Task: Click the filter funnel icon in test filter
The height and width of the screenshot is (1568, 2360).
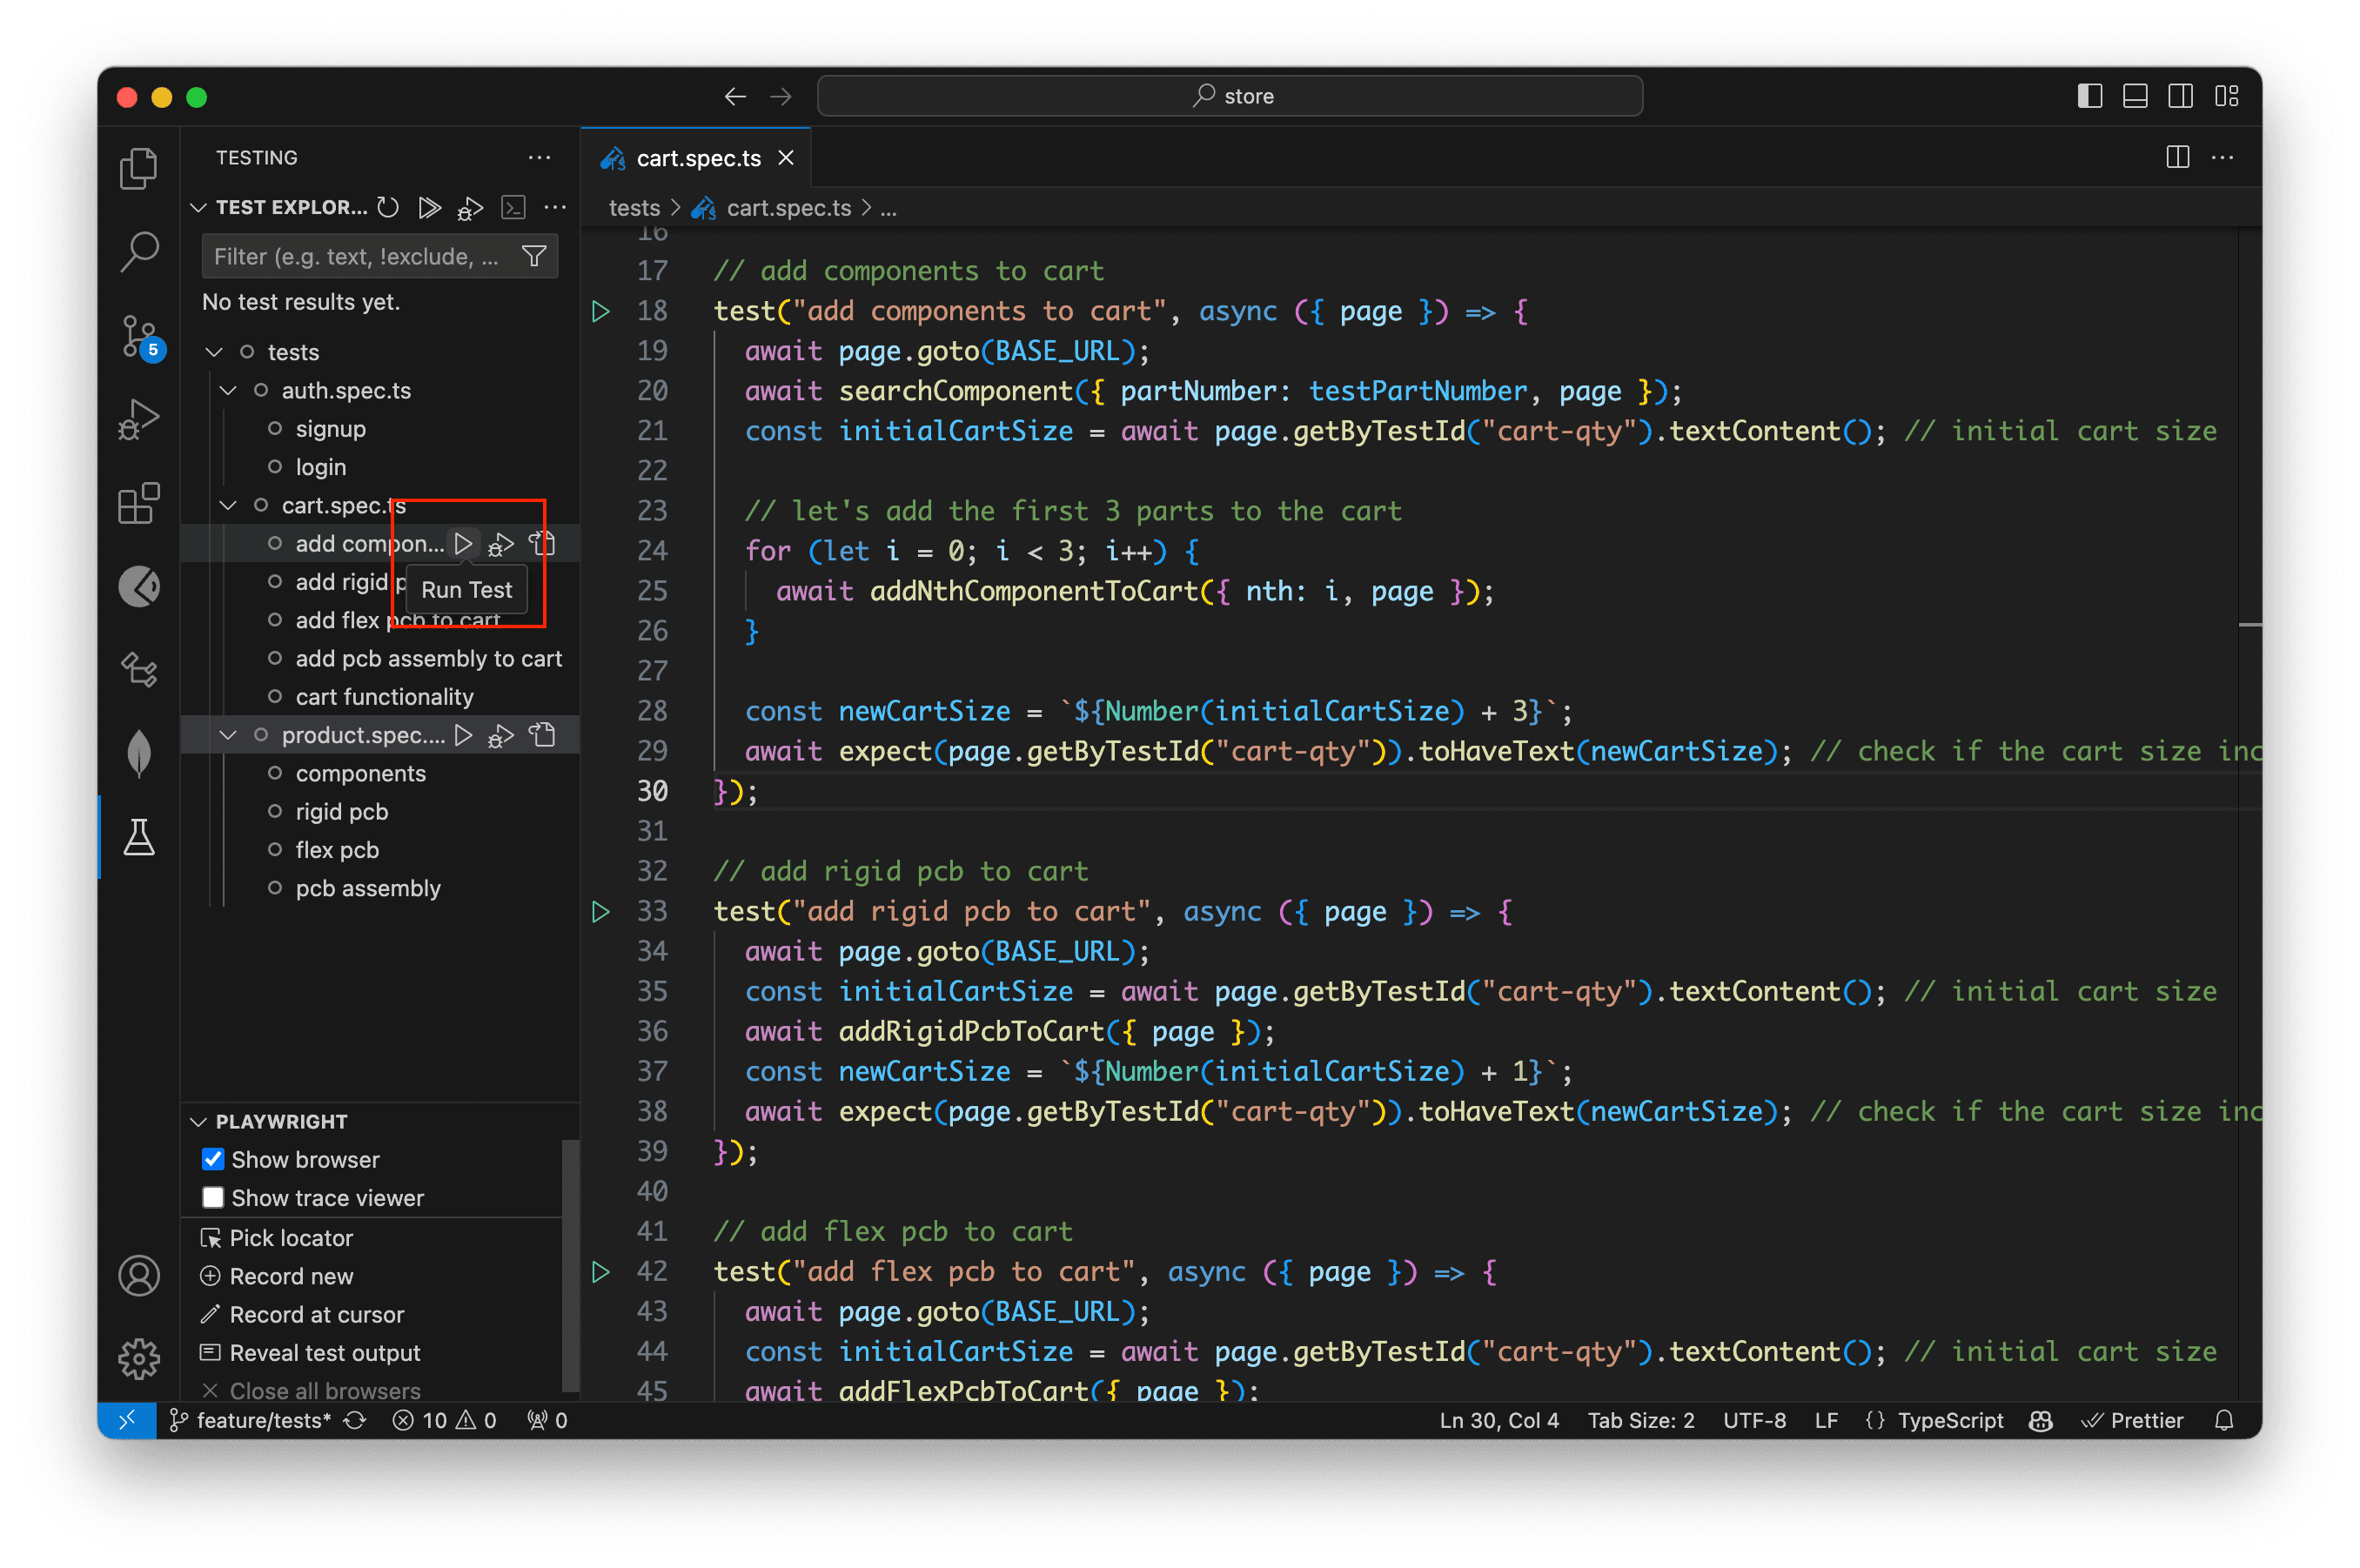Action: point(534,256)
